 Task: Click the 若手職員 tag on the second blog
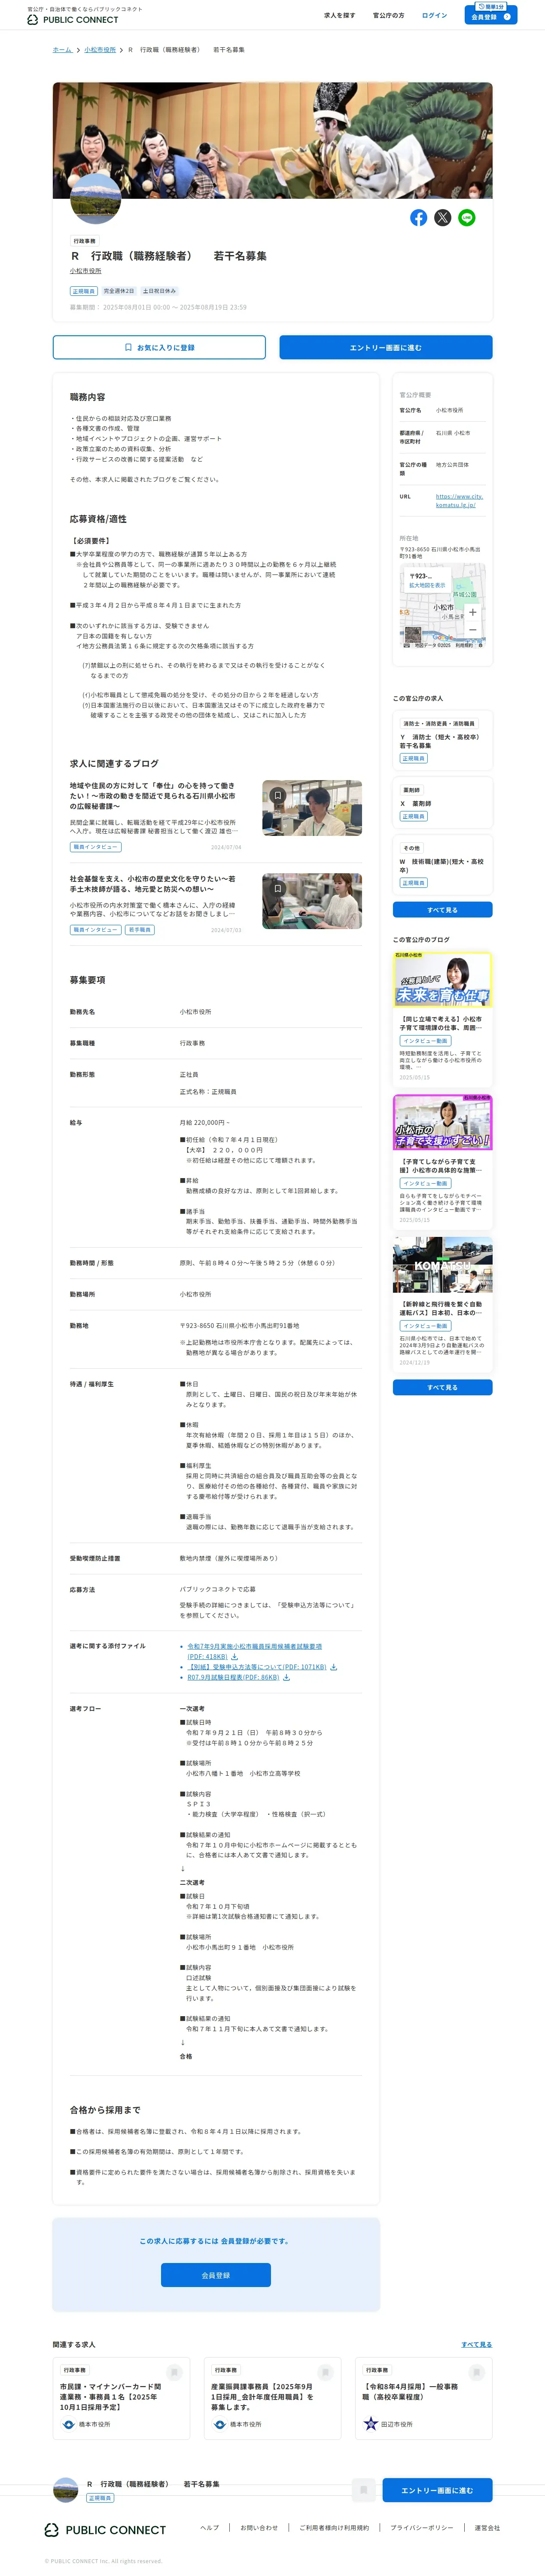point(139,930)
